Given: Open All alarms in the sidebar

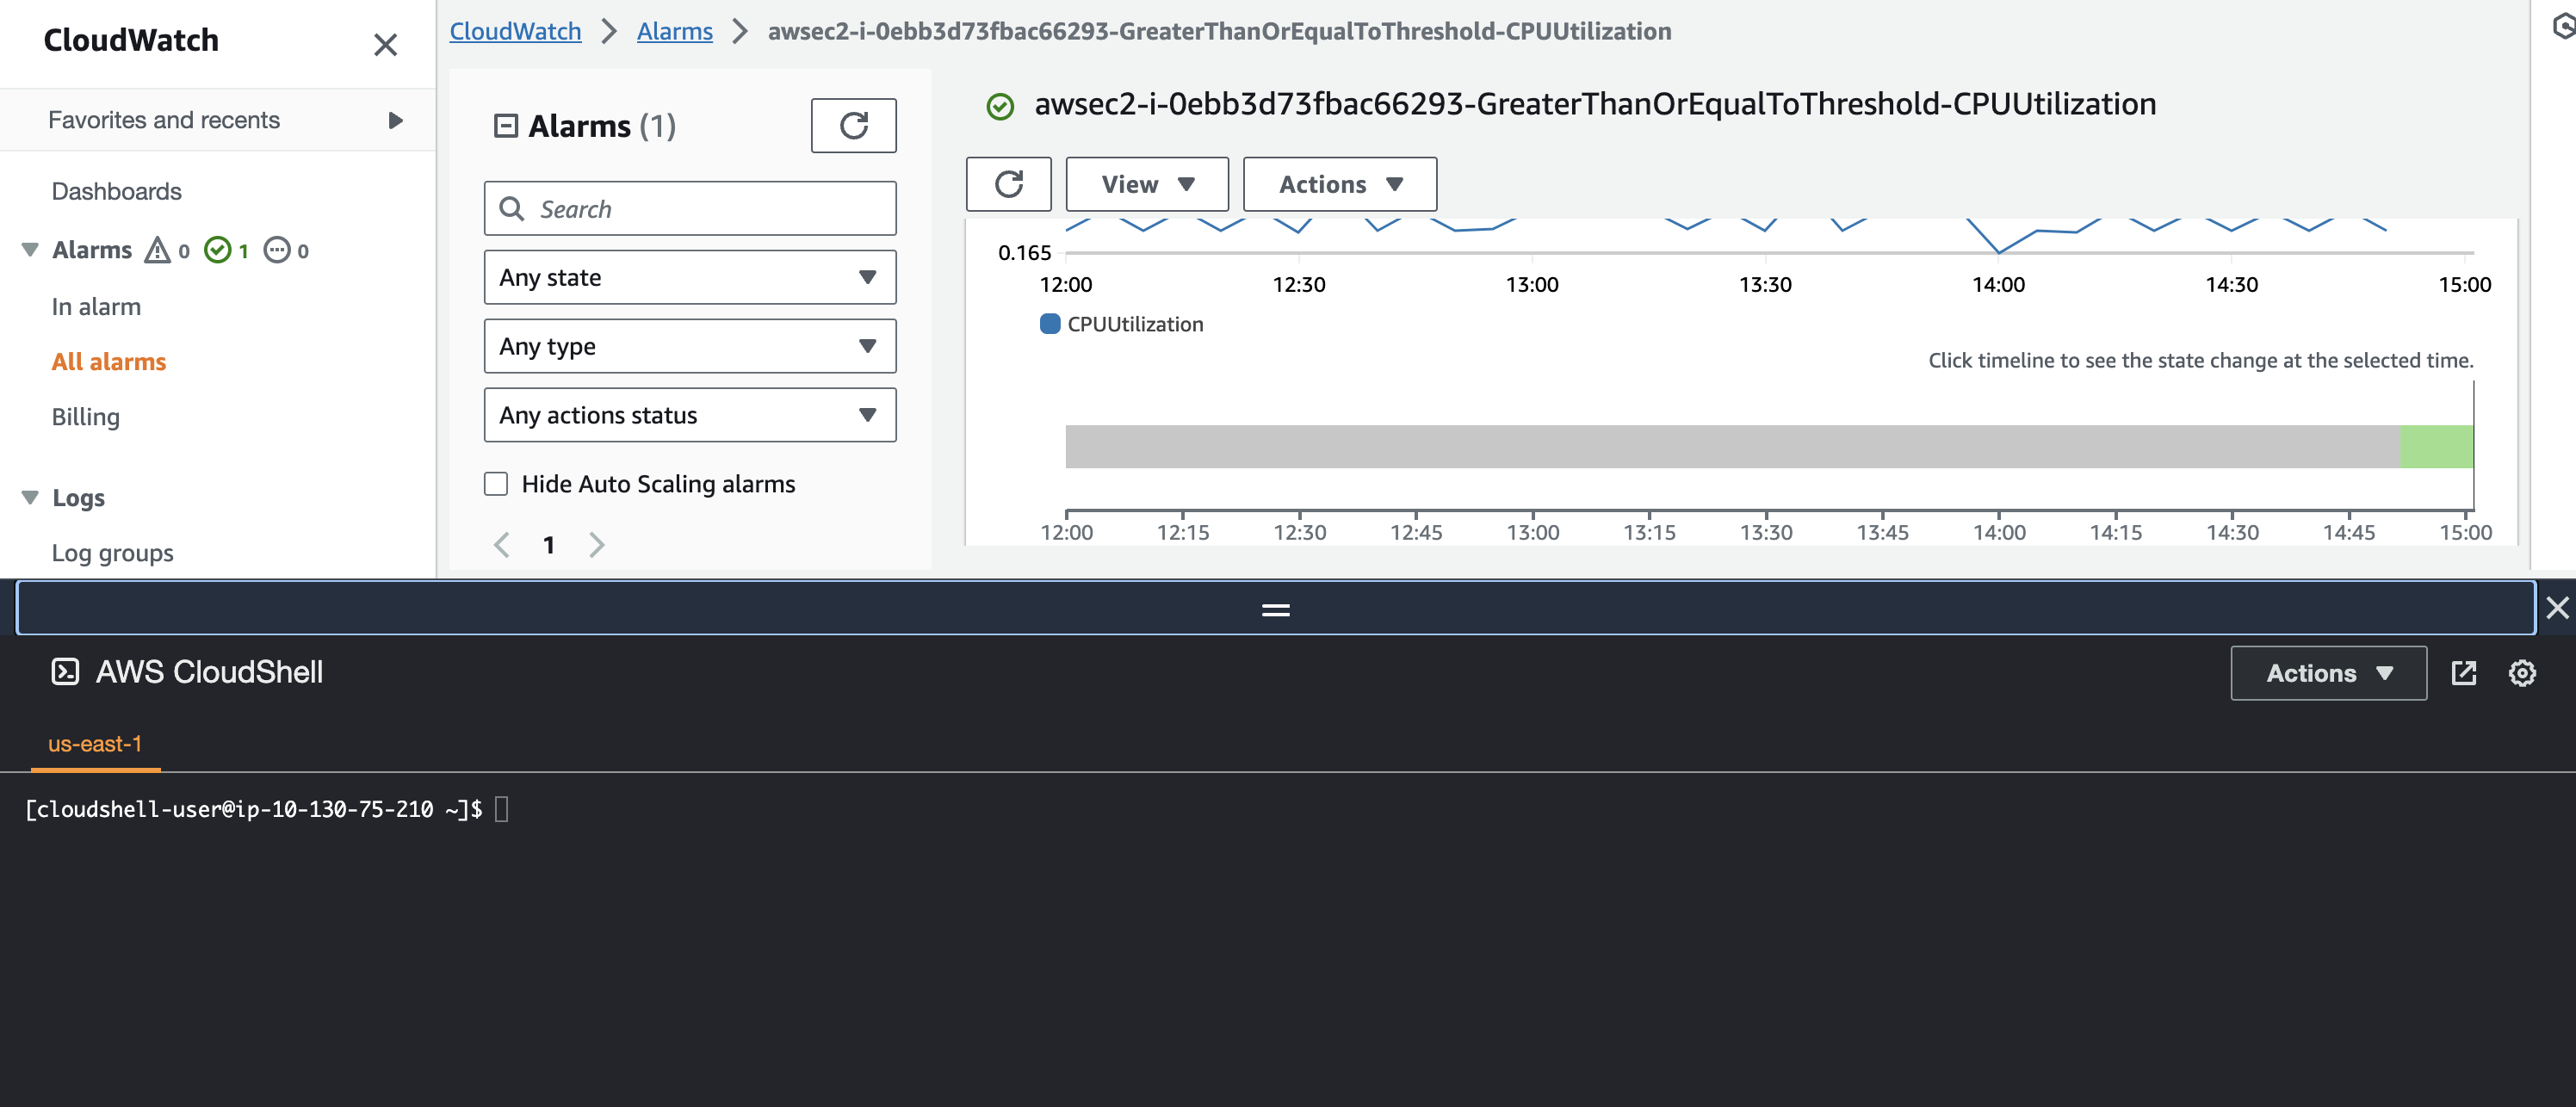Looking at the screenshot, I should coord(109,362).
